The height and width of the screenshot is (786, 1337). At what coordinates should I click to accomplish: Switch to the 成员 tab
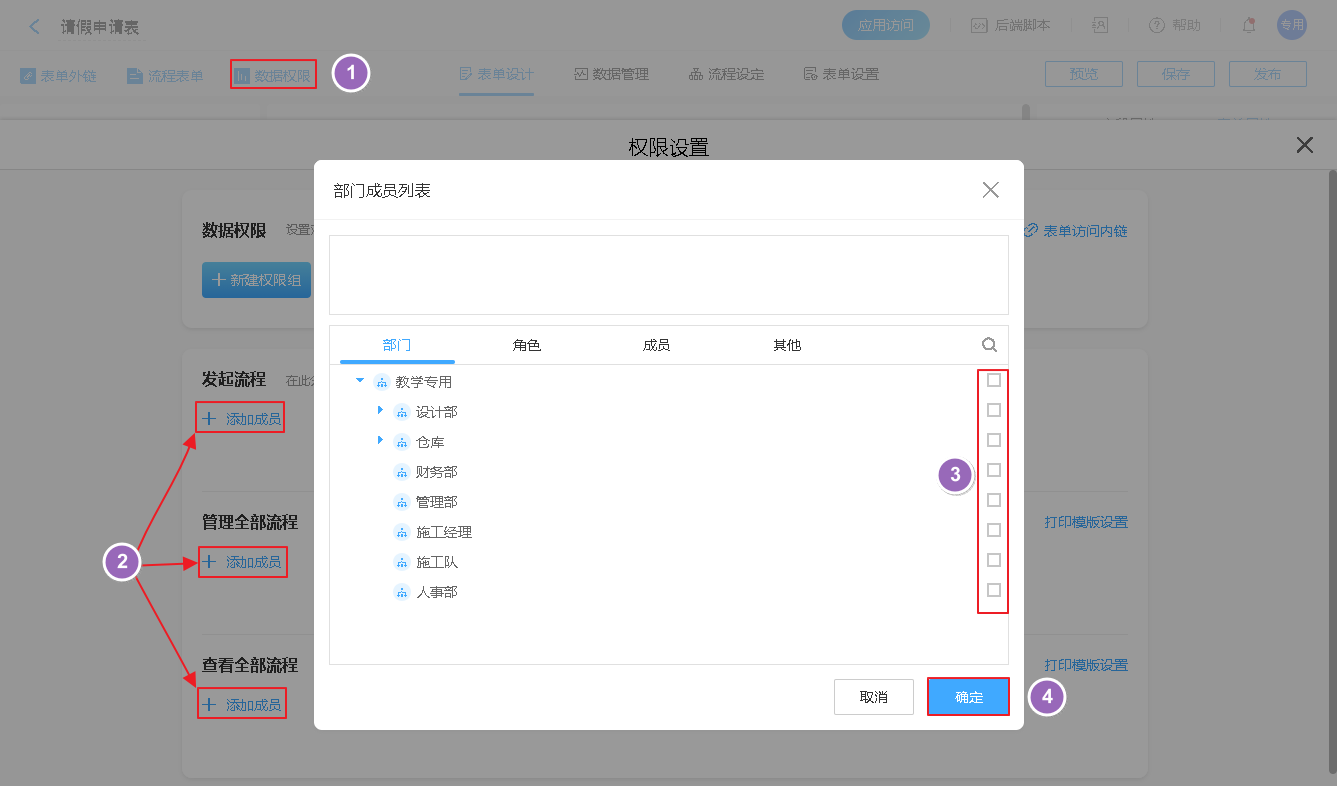click(x=656, y=345)
